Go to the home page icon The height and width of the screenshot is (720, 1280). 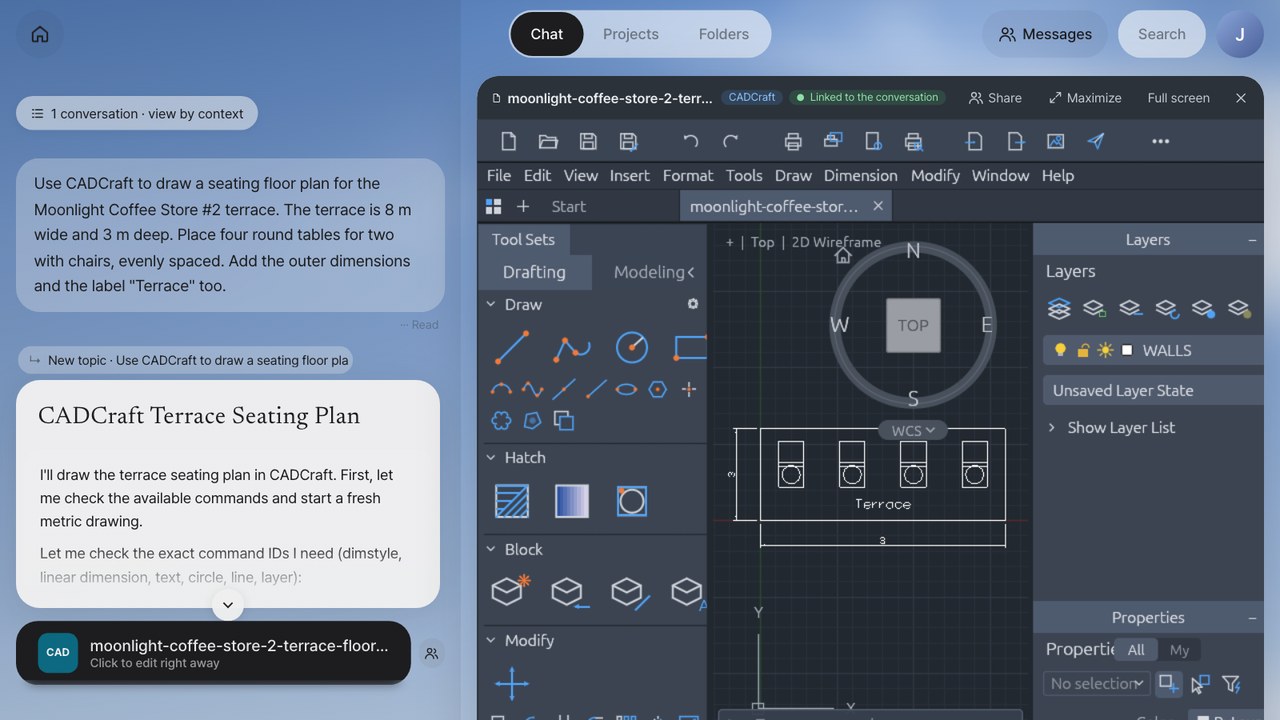point(40,34)
